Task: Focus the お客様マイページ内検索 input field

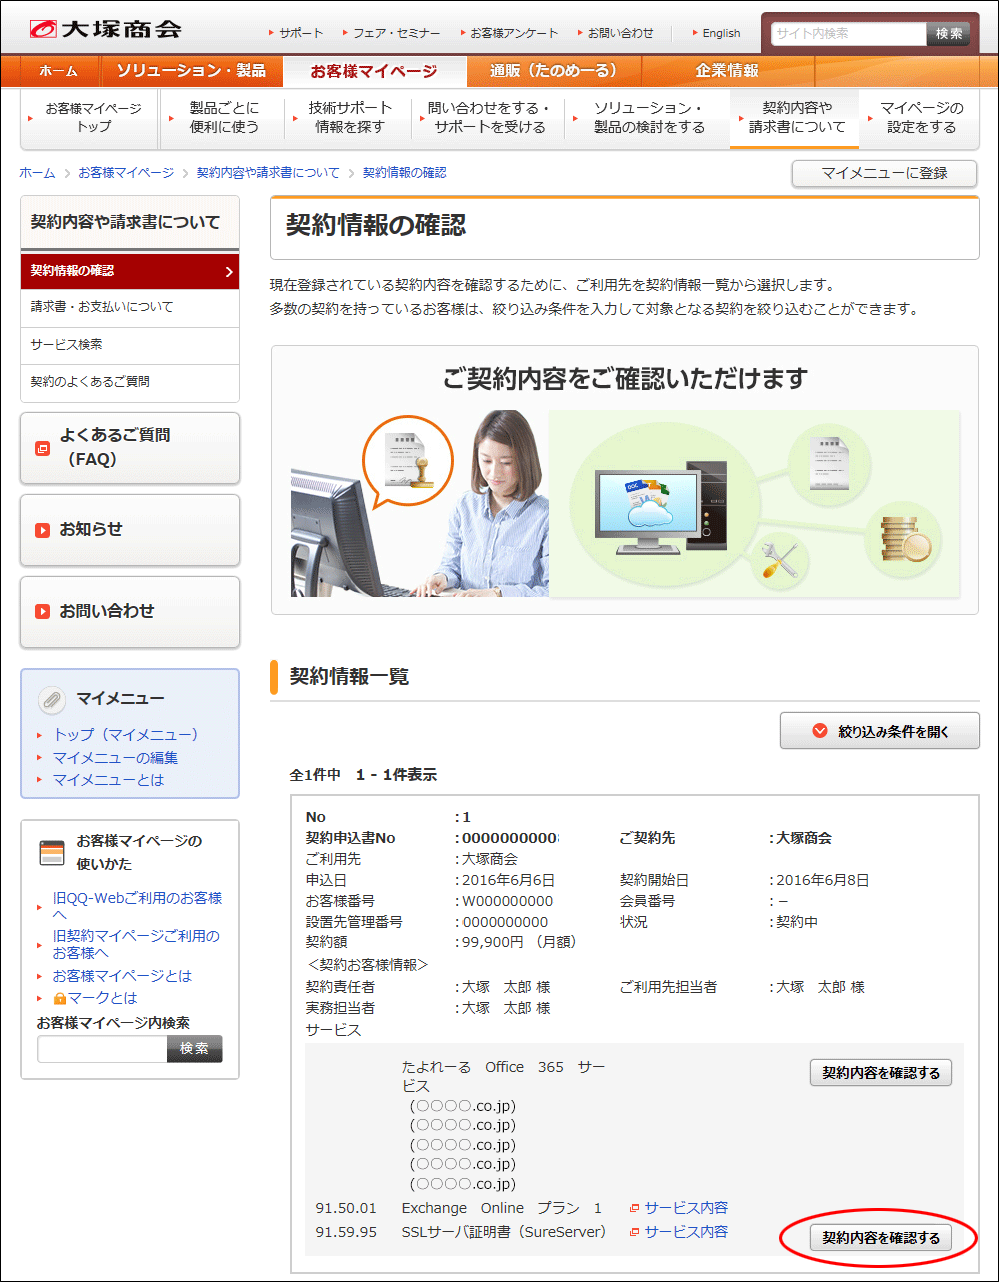Action: 102,1049
